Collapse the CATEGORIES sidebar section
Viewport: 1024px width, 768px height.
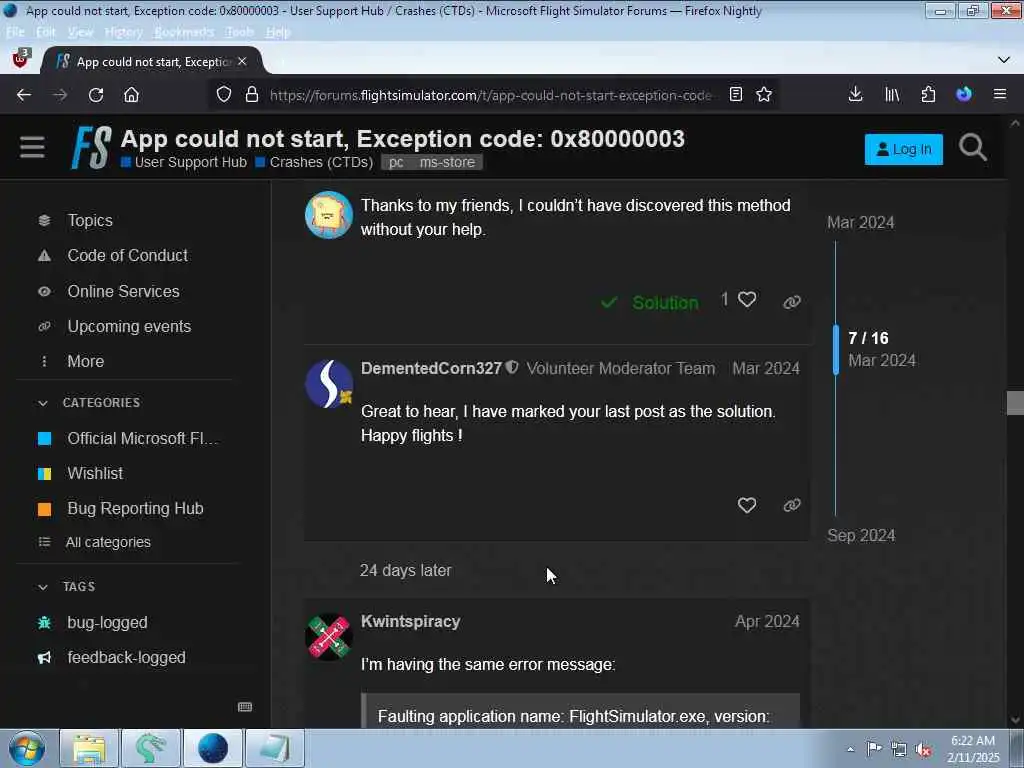click(43, 403)
